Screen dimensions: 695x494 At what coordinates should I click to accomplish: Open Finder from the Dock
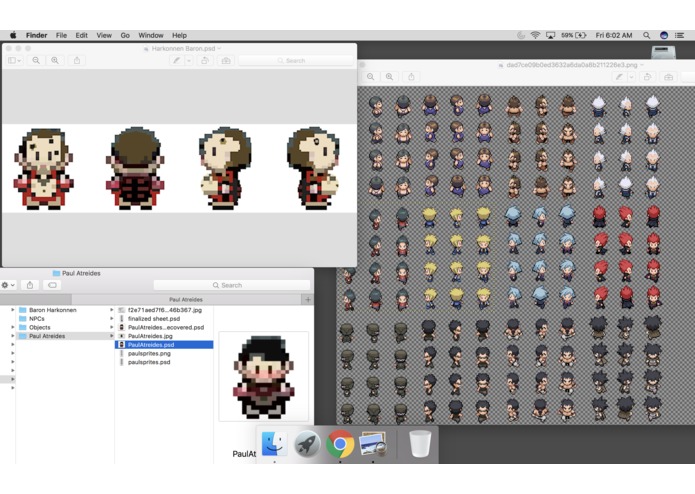(274, 444)
